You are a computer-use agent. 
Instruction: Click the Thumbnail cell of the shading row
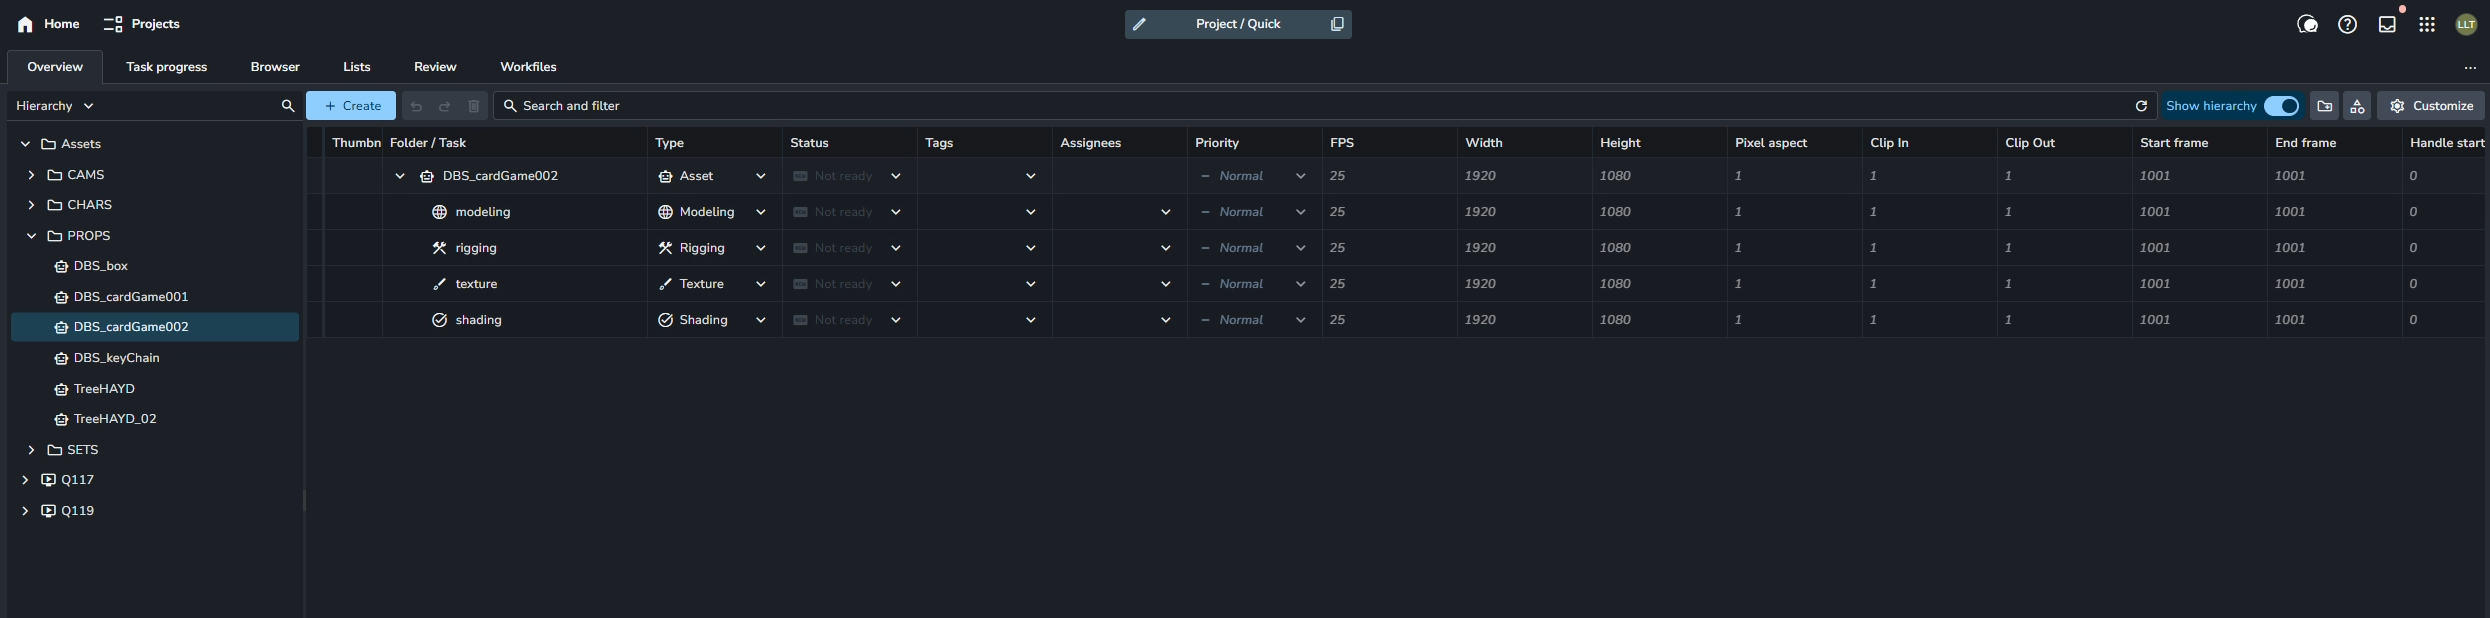[354, 320]
